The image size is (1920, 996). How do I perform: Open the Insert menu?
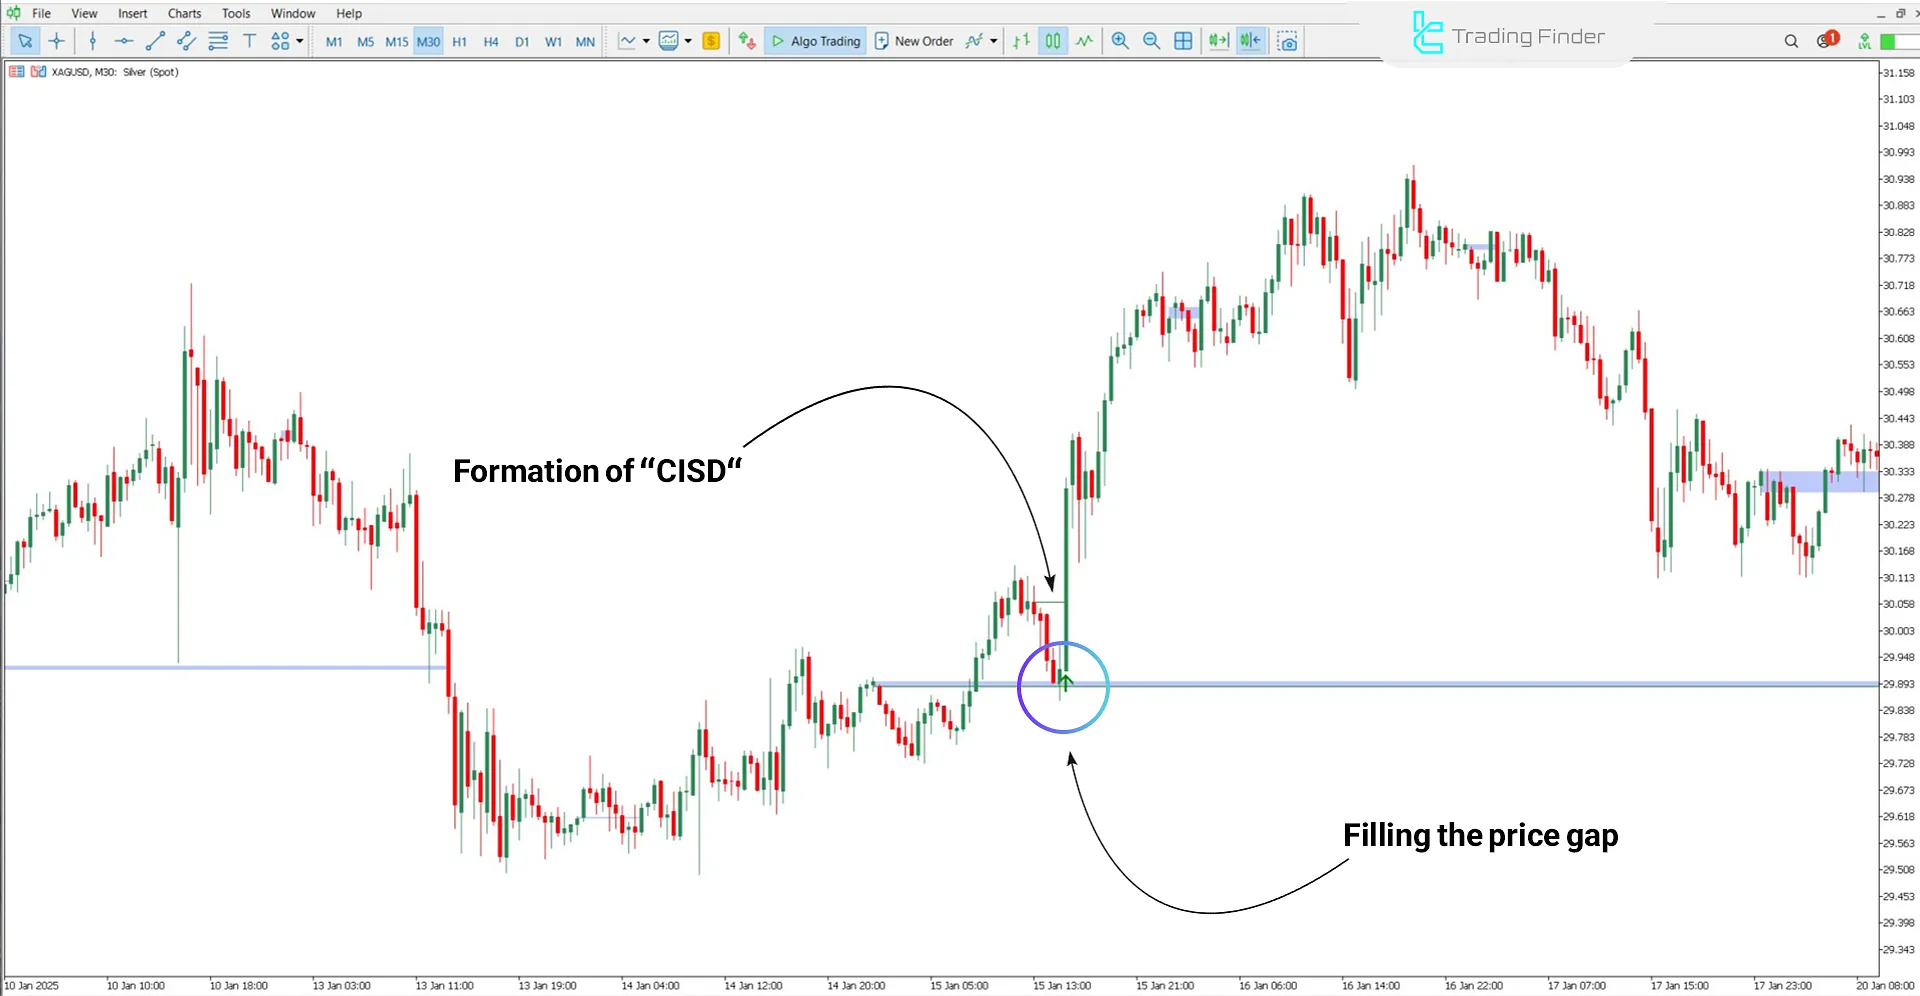click(132, 13)
